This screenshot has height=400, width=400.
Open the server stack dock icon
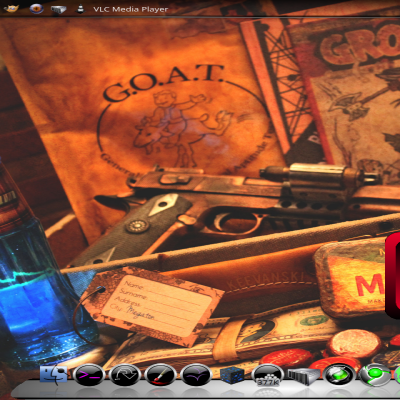point(303,376)
